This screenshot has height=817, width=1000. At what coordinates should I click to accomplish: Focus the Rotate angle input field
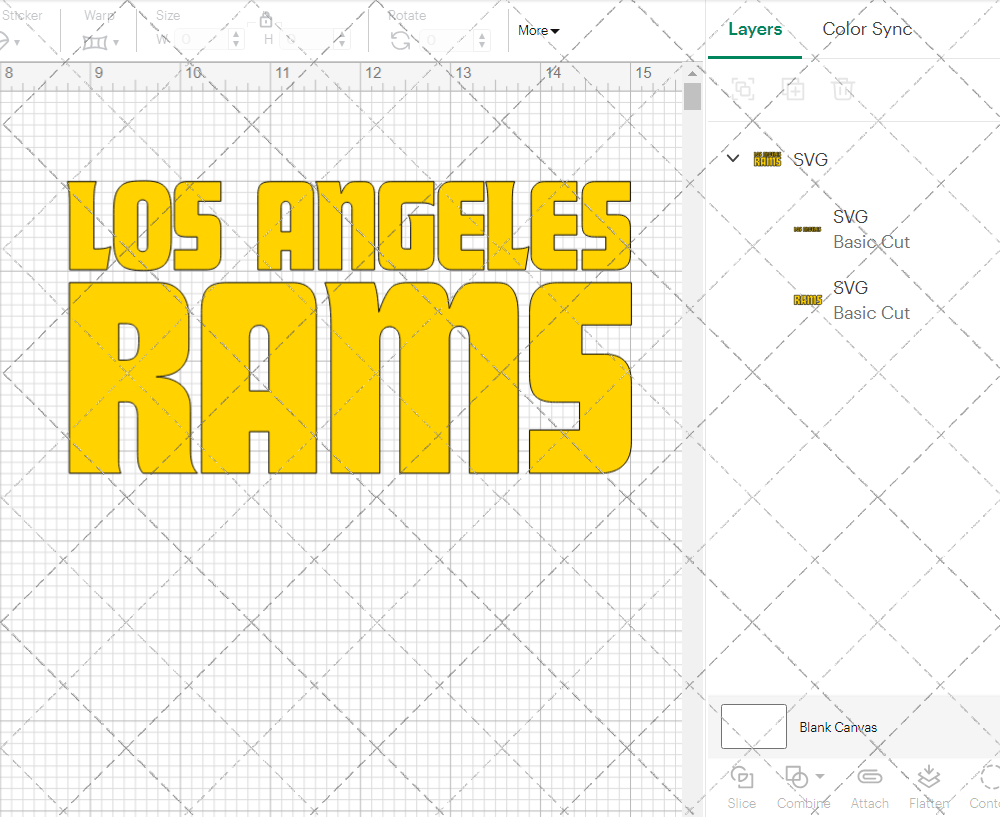pos(447,40)
